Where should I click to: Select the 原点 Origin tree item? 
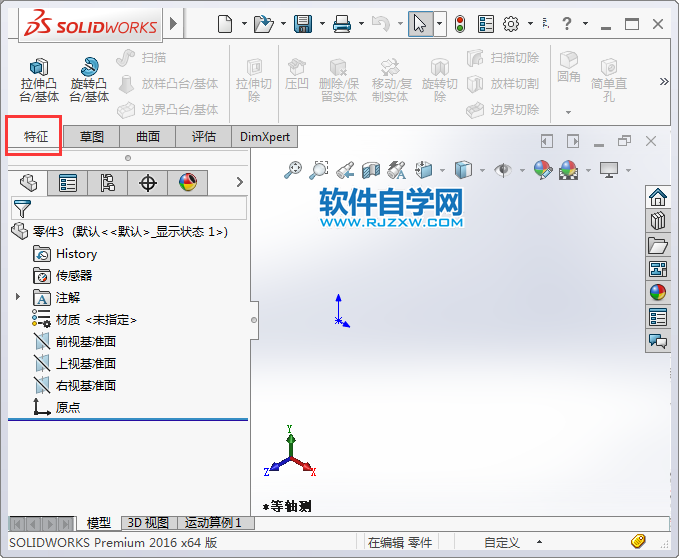[57, 407]
